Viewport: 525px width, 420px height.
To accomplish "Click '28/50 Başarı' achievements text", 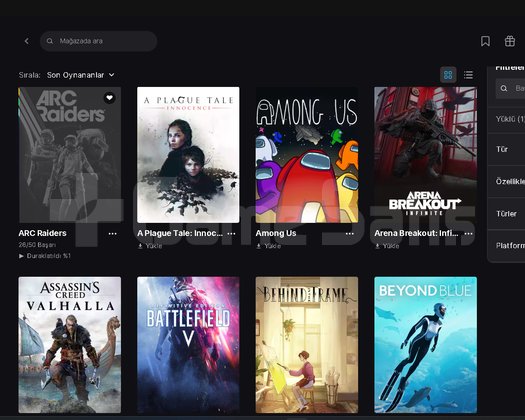I will 37,245.
